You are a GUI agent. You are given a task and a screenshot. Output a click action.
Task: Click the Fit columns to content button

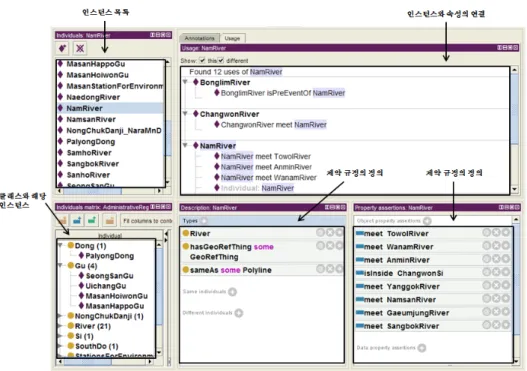[x=147, y=221]
